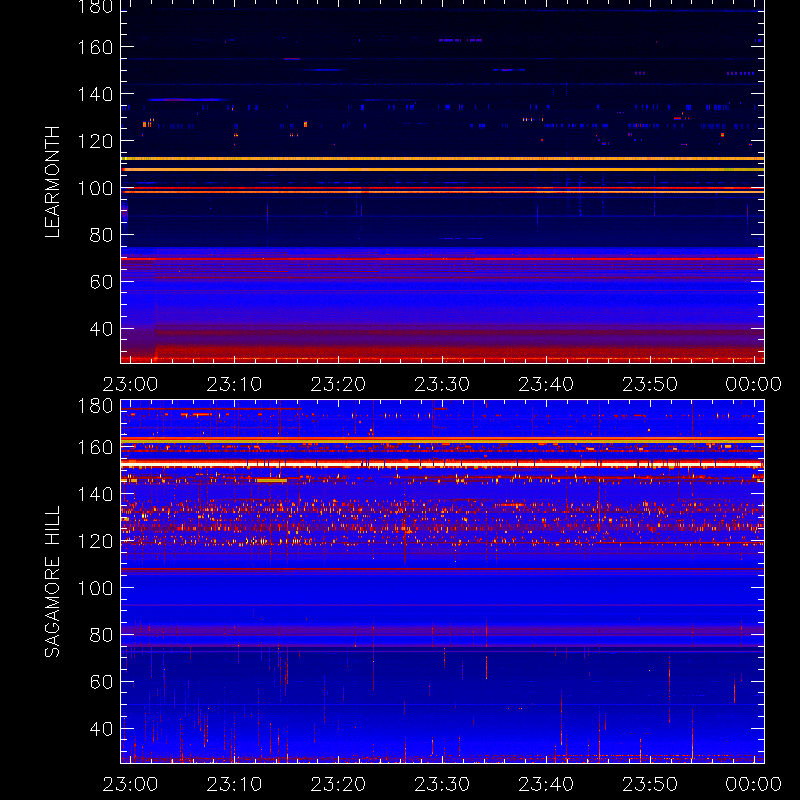This screenshot has height=800, width=800.
Task: Select the 40 frequency label on Learmonth axis
Action: (x=102, y=329)
